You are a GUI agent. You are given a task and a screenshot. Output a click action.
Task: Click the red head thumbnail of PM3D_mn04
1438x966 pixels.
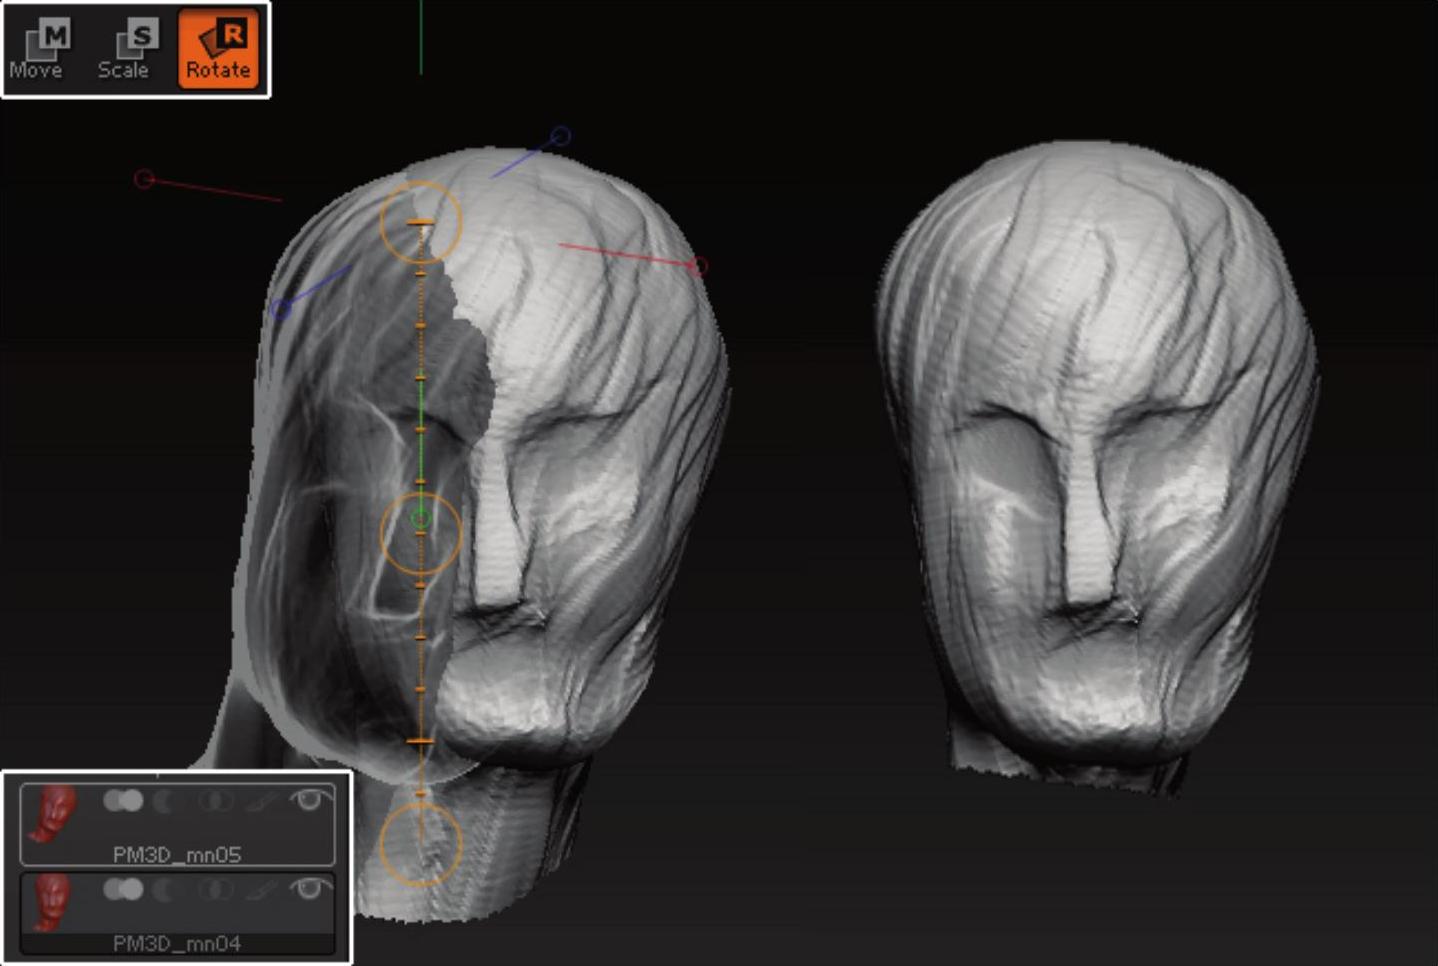click(52, 900)
